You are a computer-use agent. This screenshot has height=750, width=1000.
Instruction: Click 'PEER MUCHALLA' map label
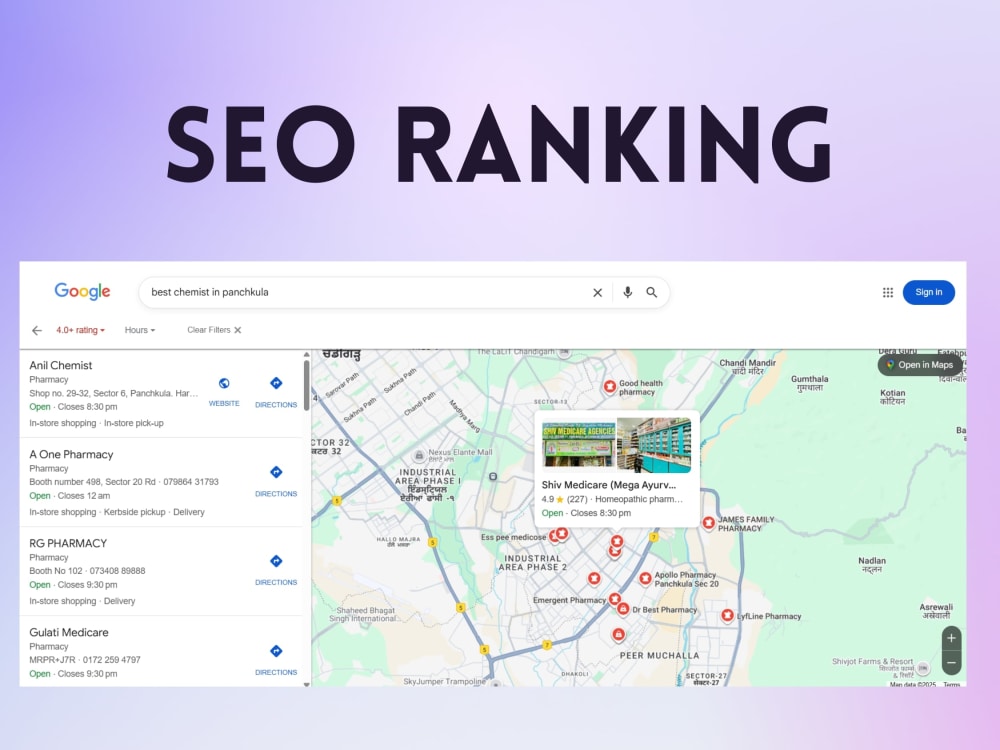(x=659, y=656)
